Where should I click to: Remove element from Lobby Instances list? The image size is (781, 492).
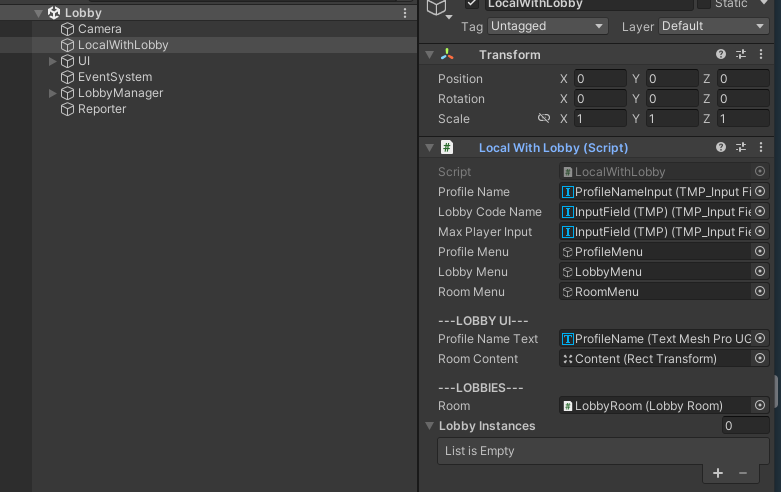coord(743,473)
